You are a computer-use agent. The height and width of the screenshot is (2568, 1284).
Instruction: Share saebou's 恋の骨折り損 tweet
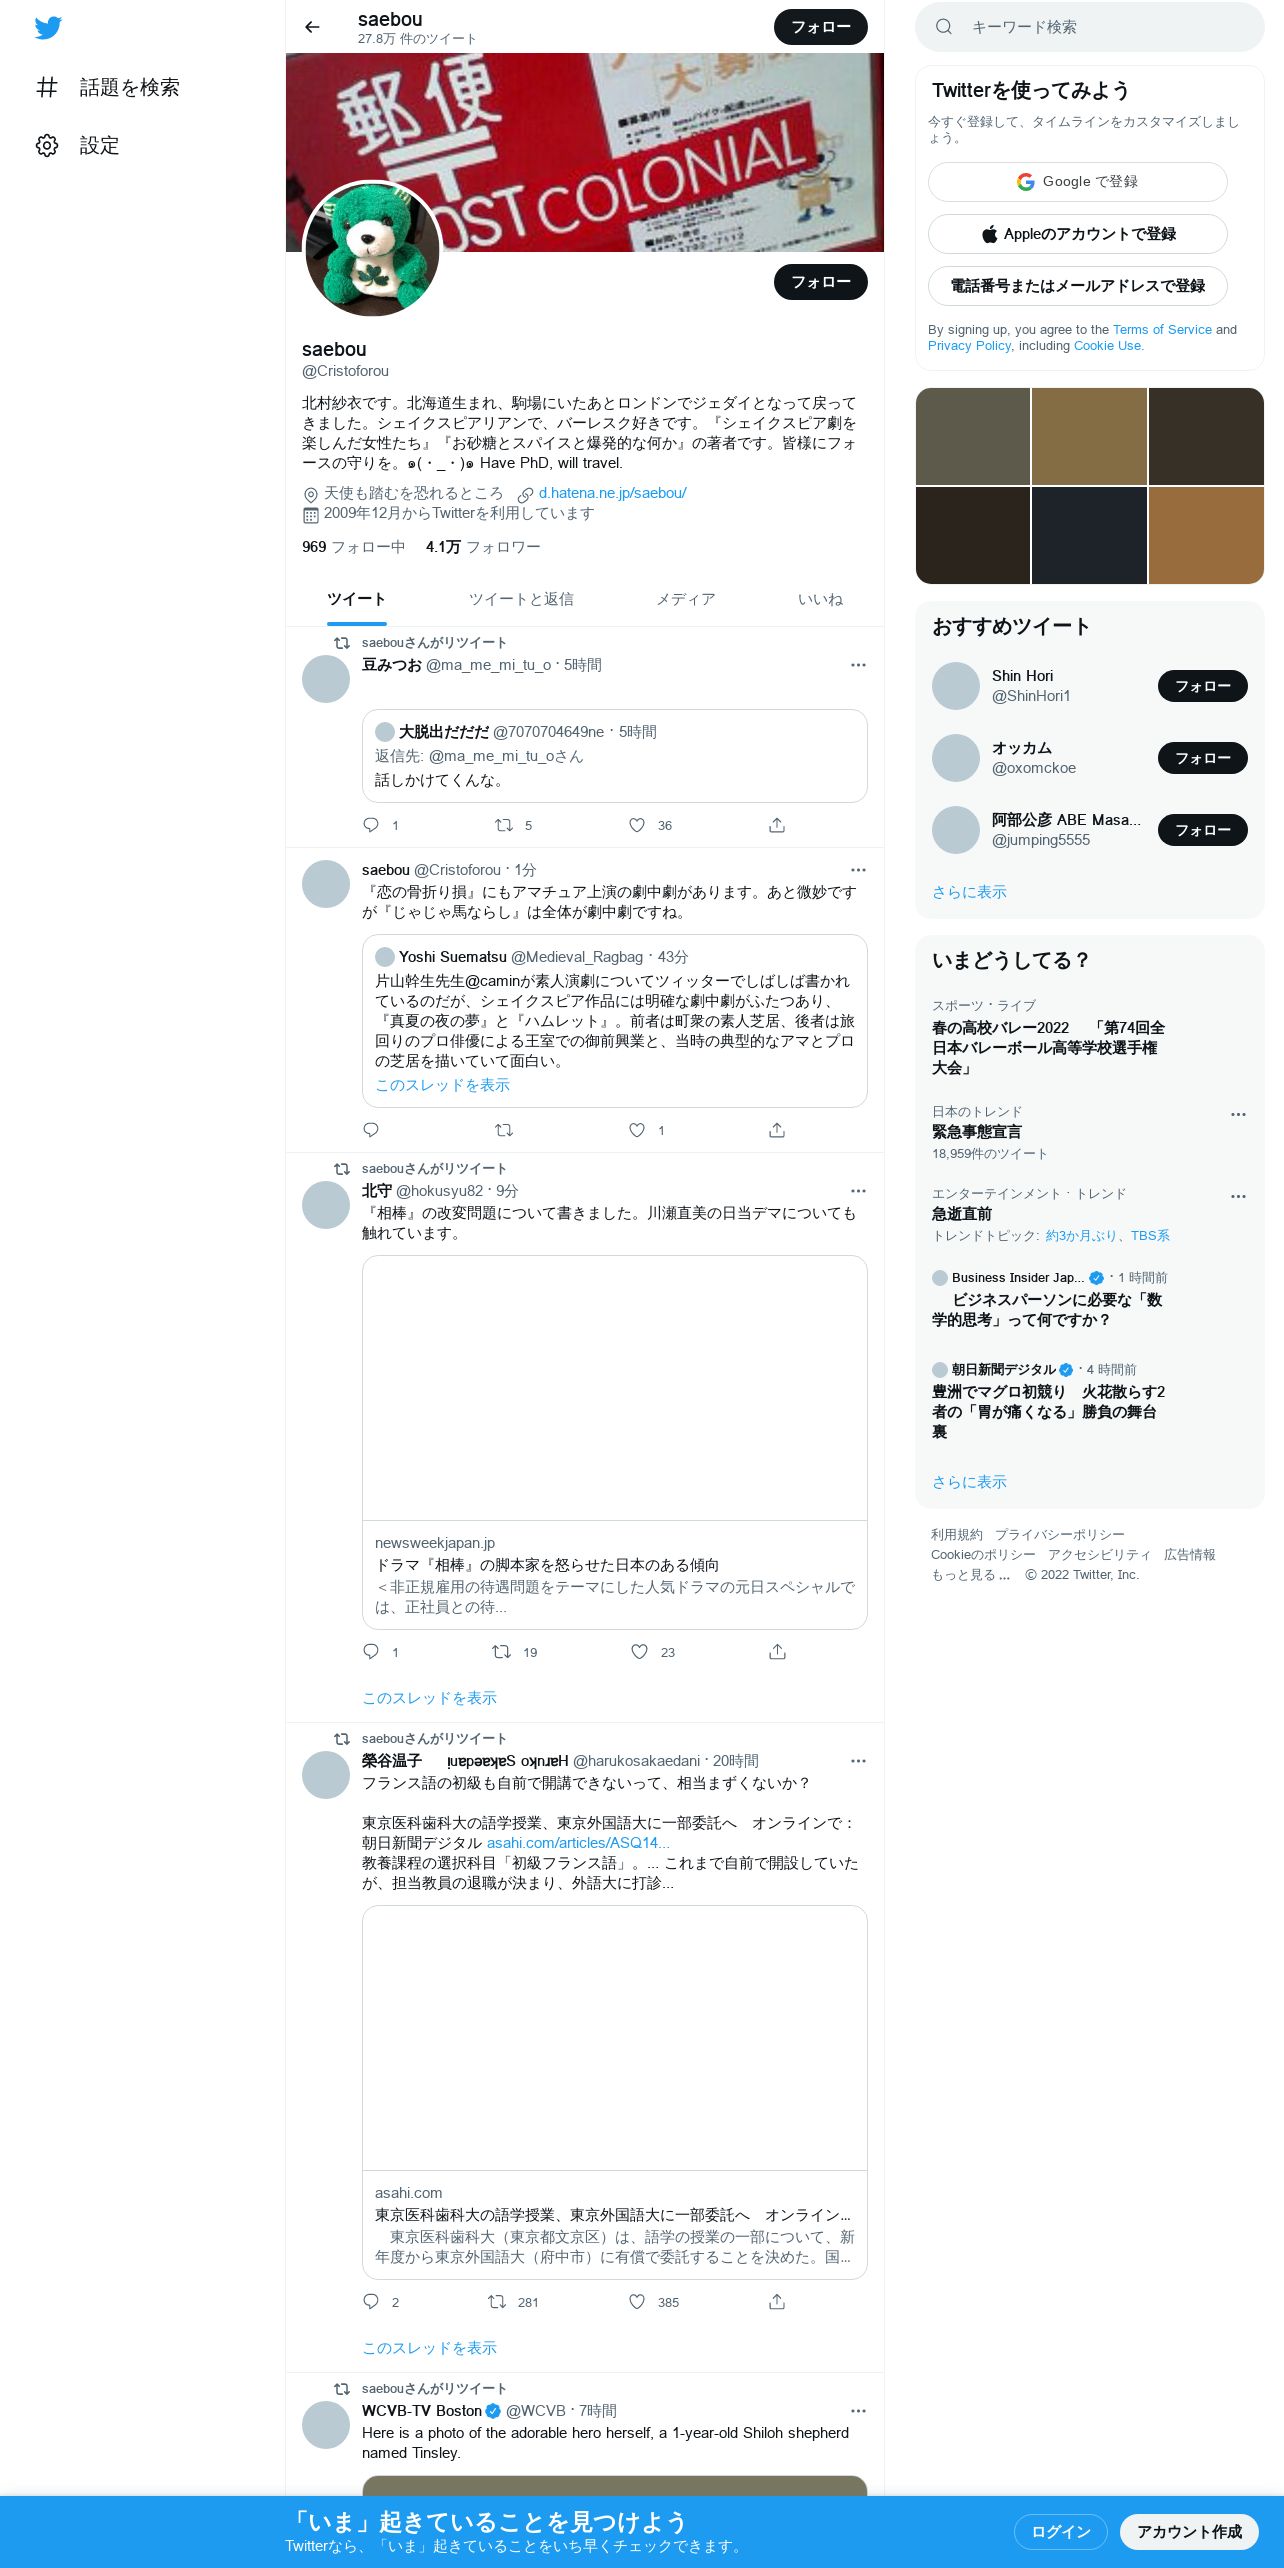click(777, 1130)
